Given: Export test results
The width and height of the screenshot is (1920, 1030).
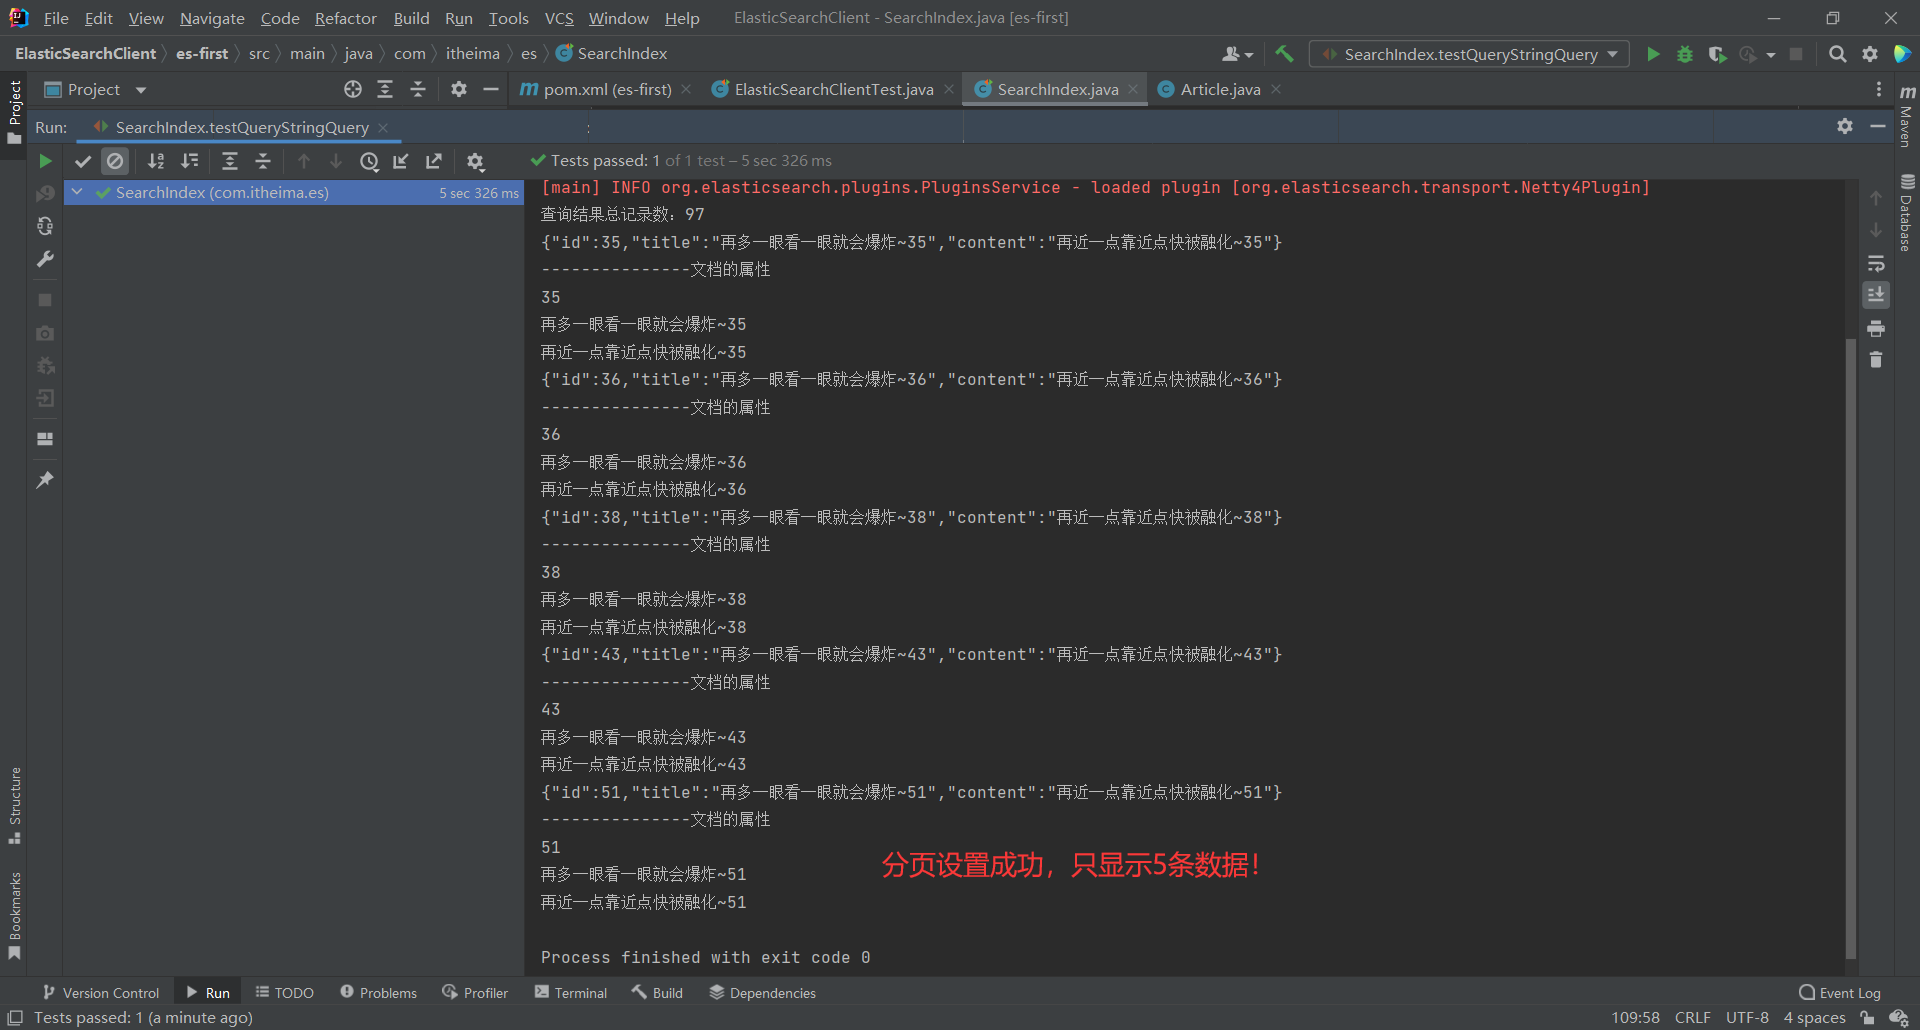Looking at the screenshot, I should pos(434,161).
